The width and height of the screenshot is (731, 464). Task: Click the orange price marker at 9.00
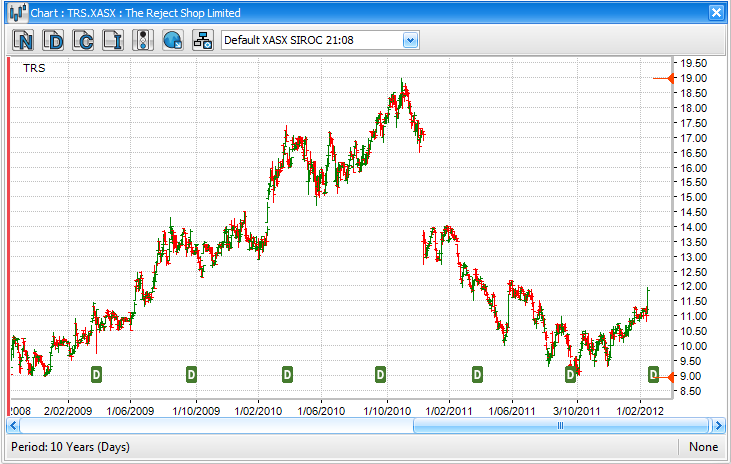[668, 377]
